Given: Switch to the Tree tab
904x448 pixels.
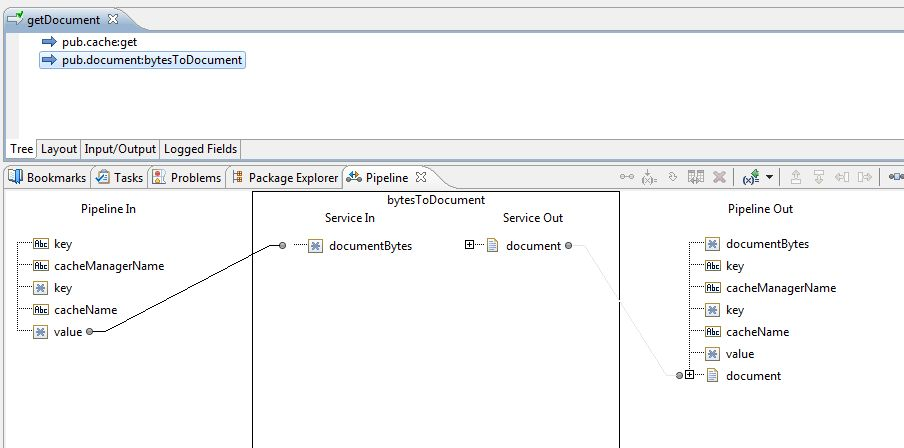Looking at the screenshot, I should (x=22, y=149).
